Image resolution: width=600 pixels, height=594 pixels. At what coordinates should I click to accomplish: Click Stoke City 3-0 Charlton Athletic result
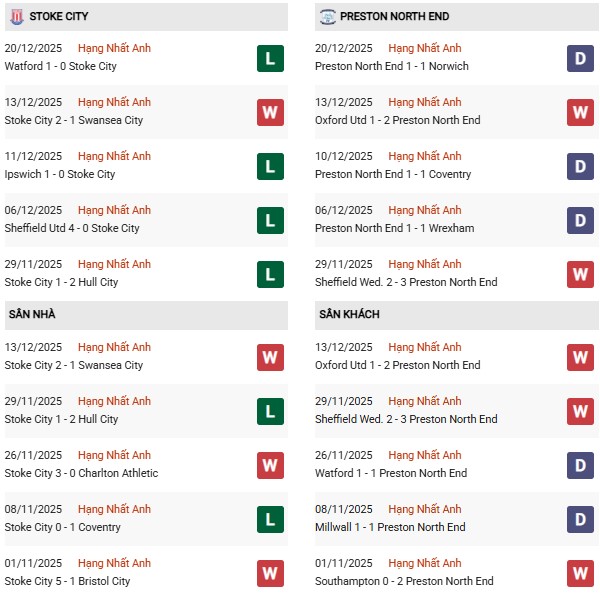pos(81,473)
